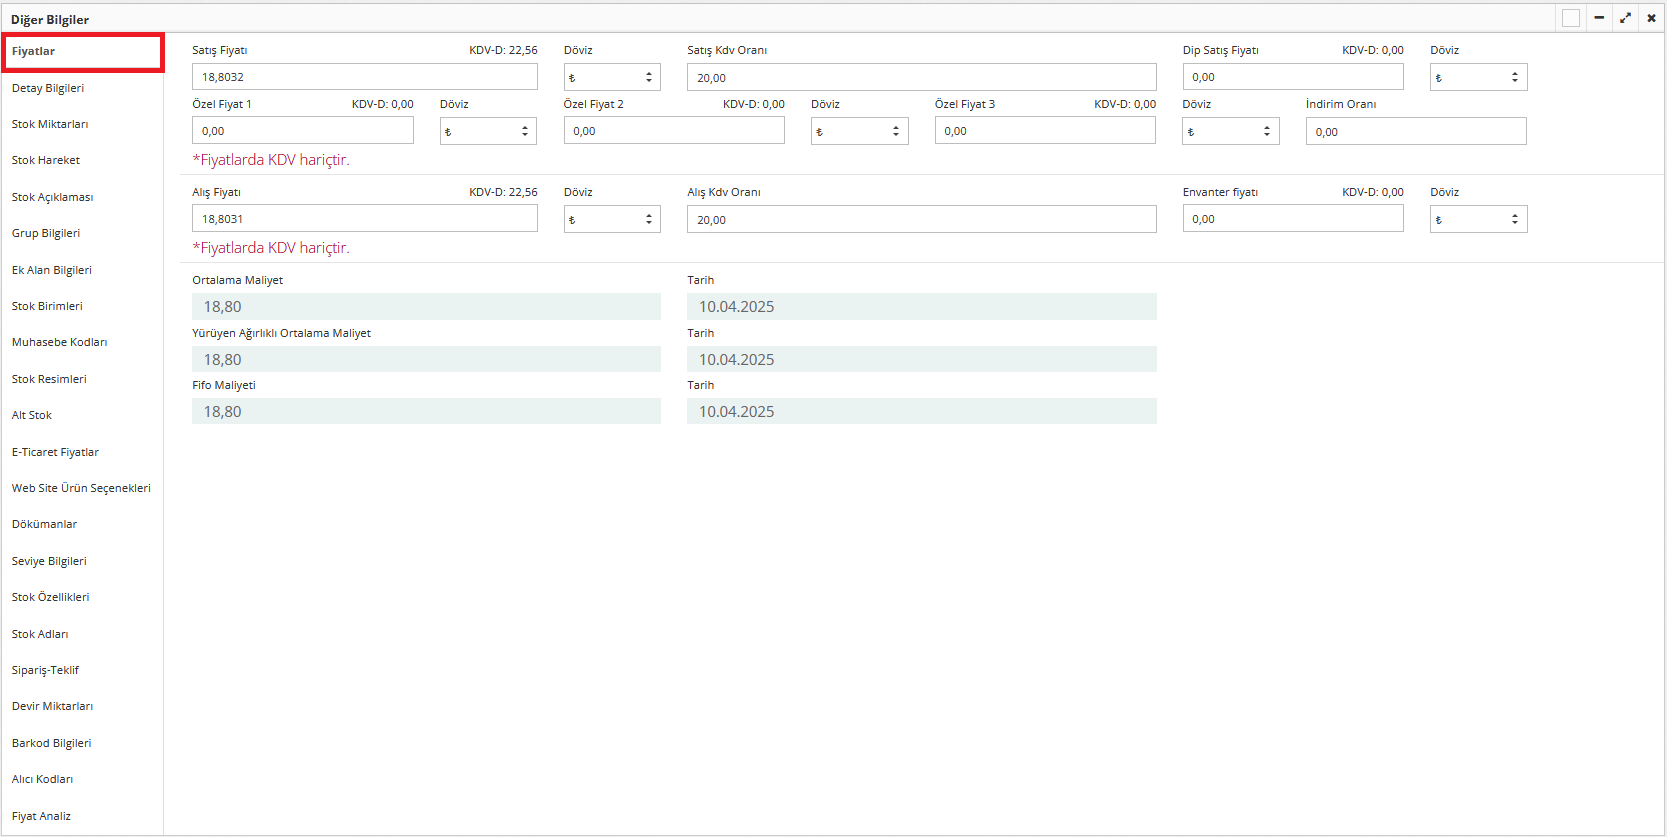Expand the Envanter fiyatı Döviz selector

pos(1478,220)
